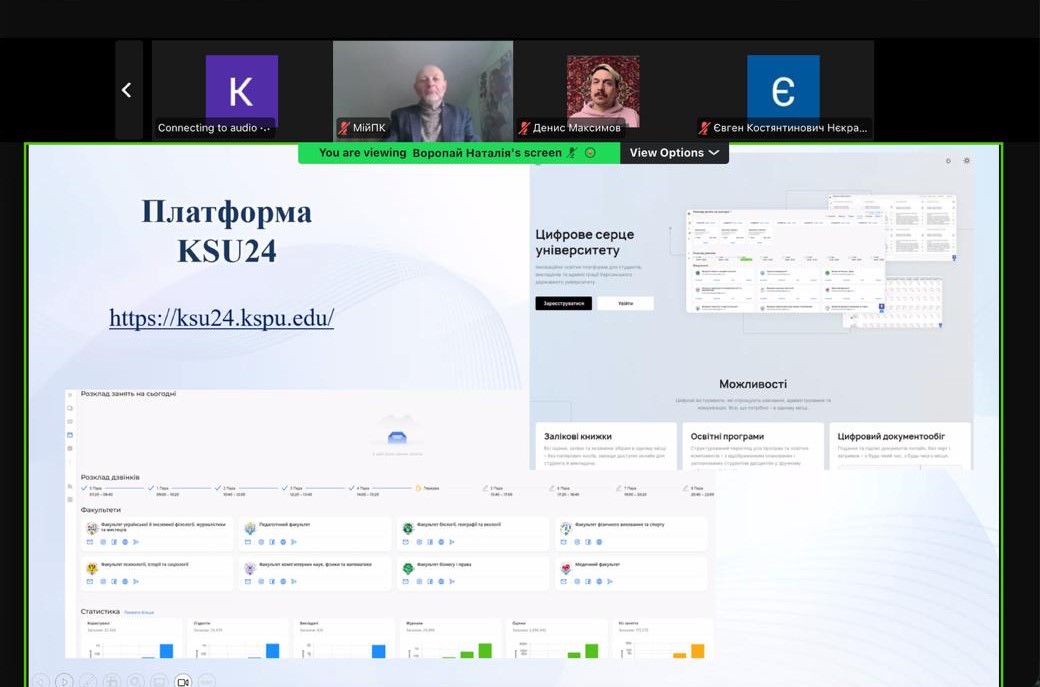
Task: Open the Цифровий документообіг feature card
Action: click(x=900, y=446)
